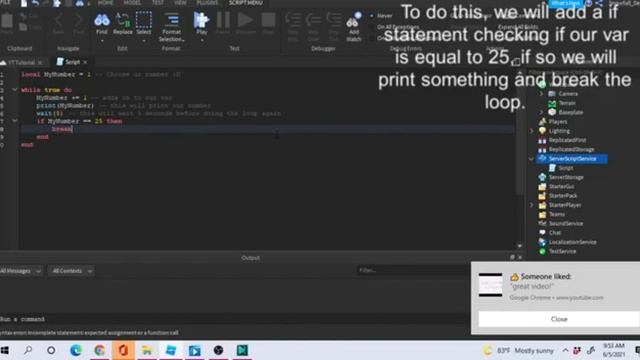Screen dimensions: 640x360
Task: Open the Someone liked notification thumbnail
Action: click(x=490, y=284)
